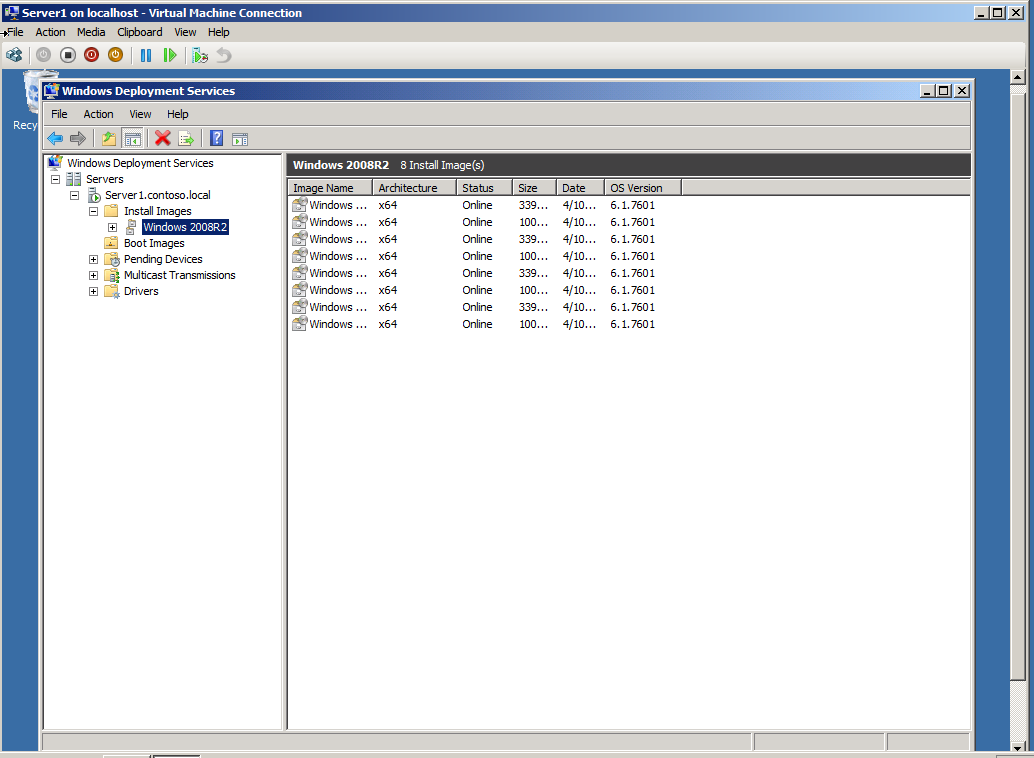Click the scroll down arrow of VM window
1034x758 pixels.
[x=1018, y=747]
